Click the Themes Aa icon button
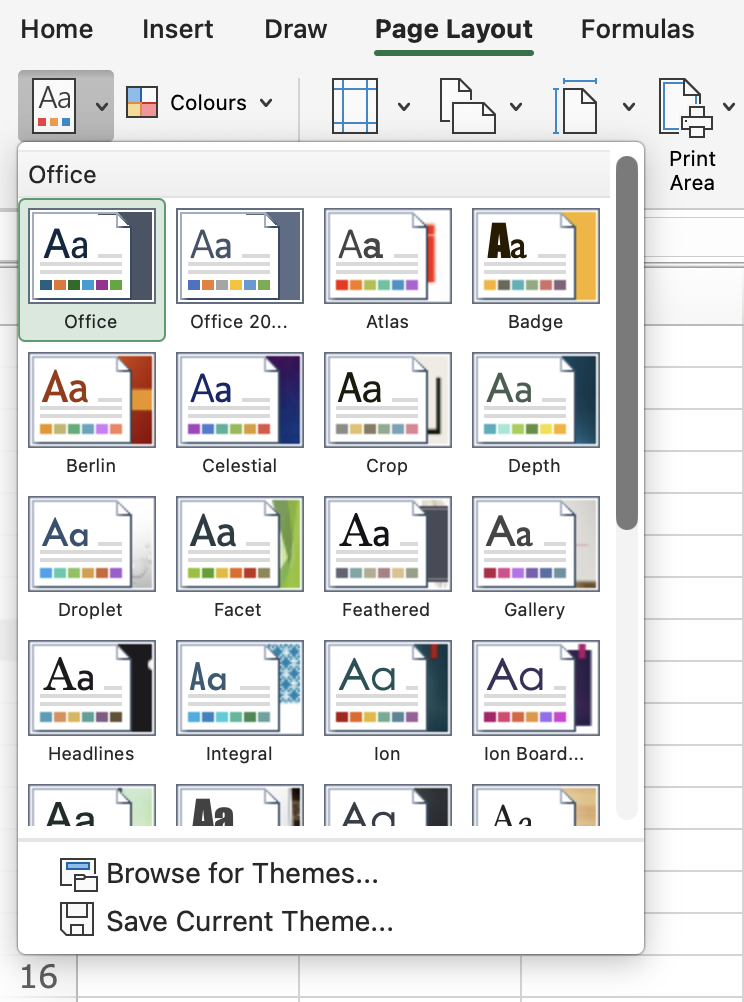The height and width of the screenshot is (1002, 744). pos(54,104)
